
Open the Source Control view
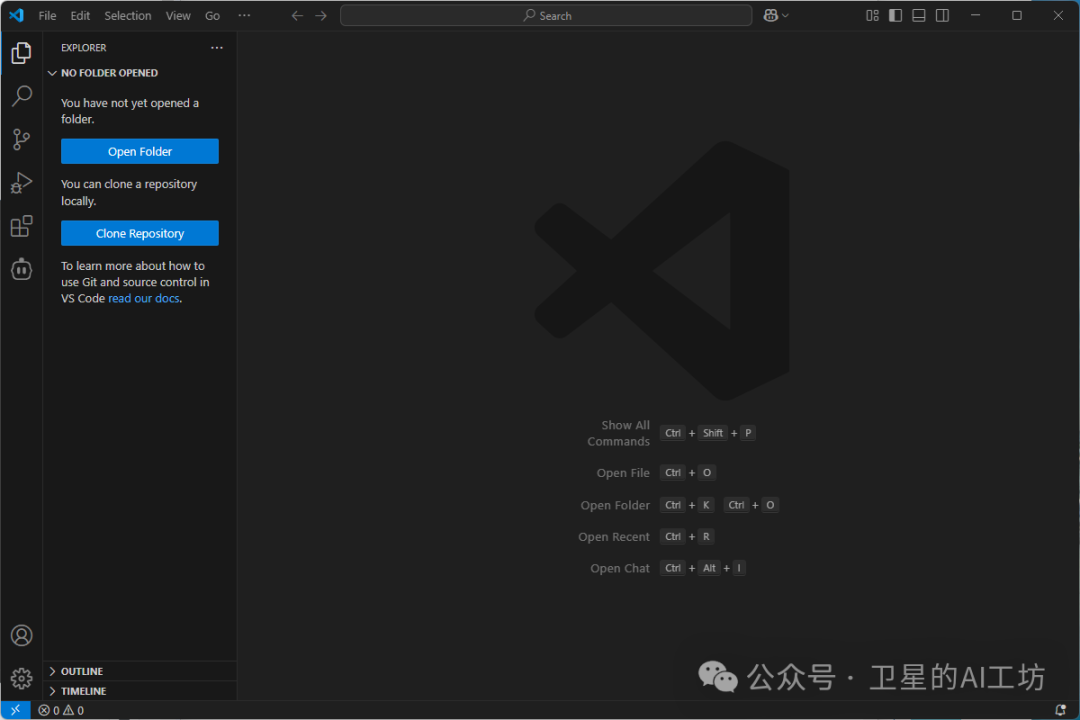[21, 140]
